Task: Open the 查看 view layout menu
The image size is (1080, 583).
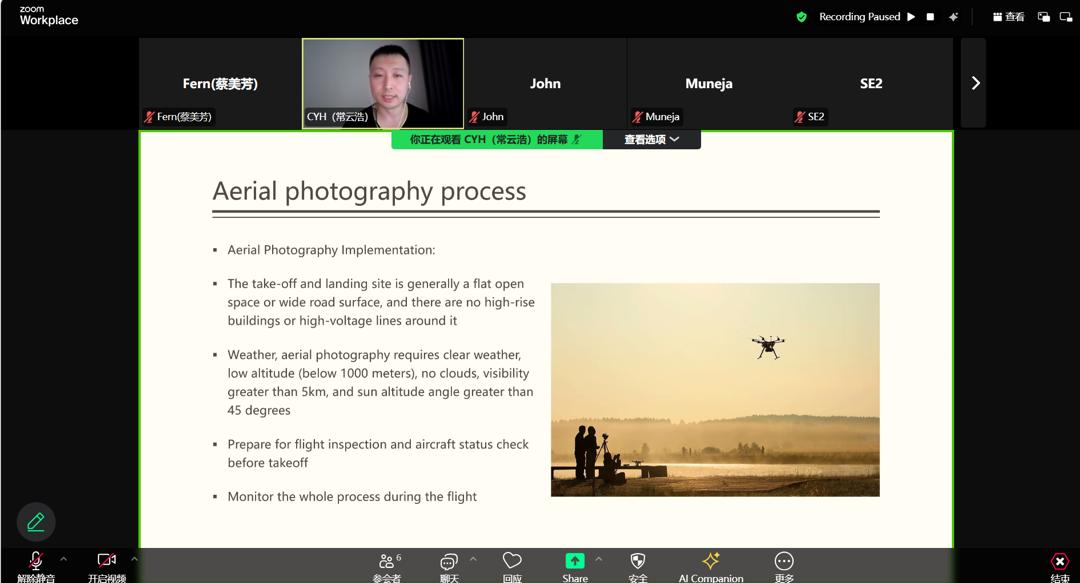Action: 1008,17
